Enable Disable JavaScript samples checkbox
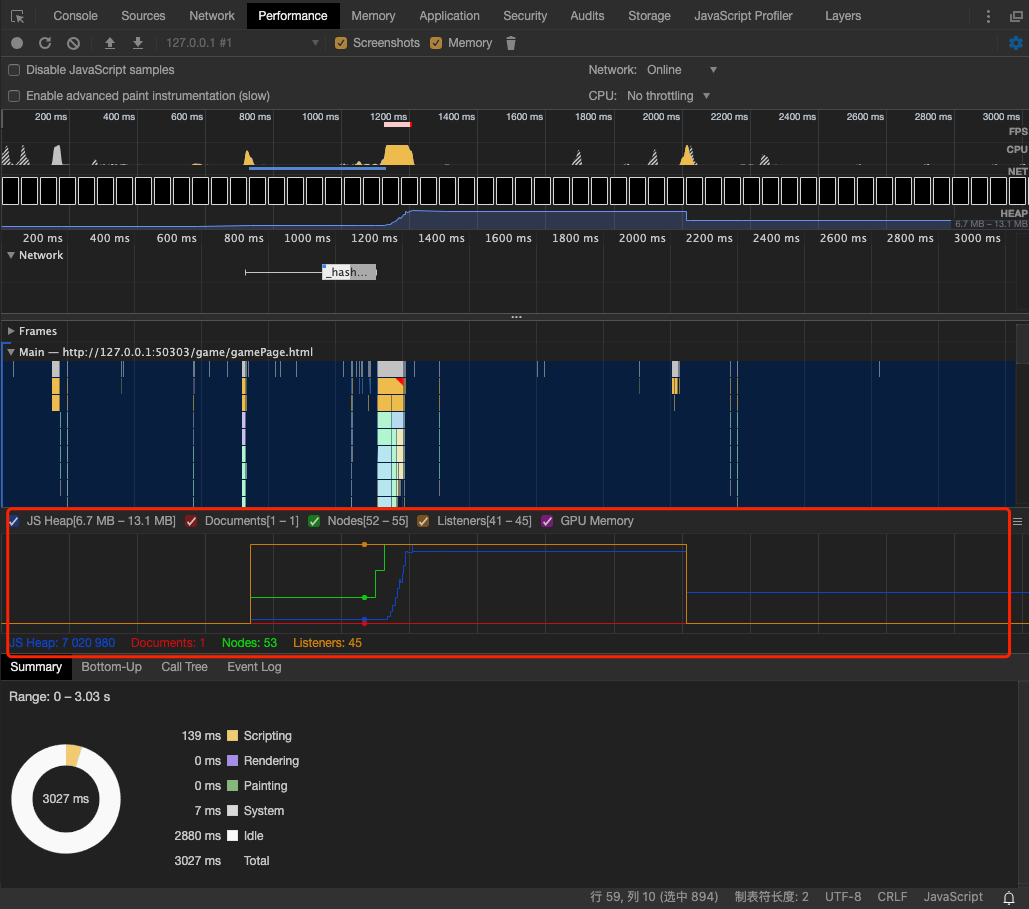The height and width of the screenshot is (909, 1029). tap(14, 70)
